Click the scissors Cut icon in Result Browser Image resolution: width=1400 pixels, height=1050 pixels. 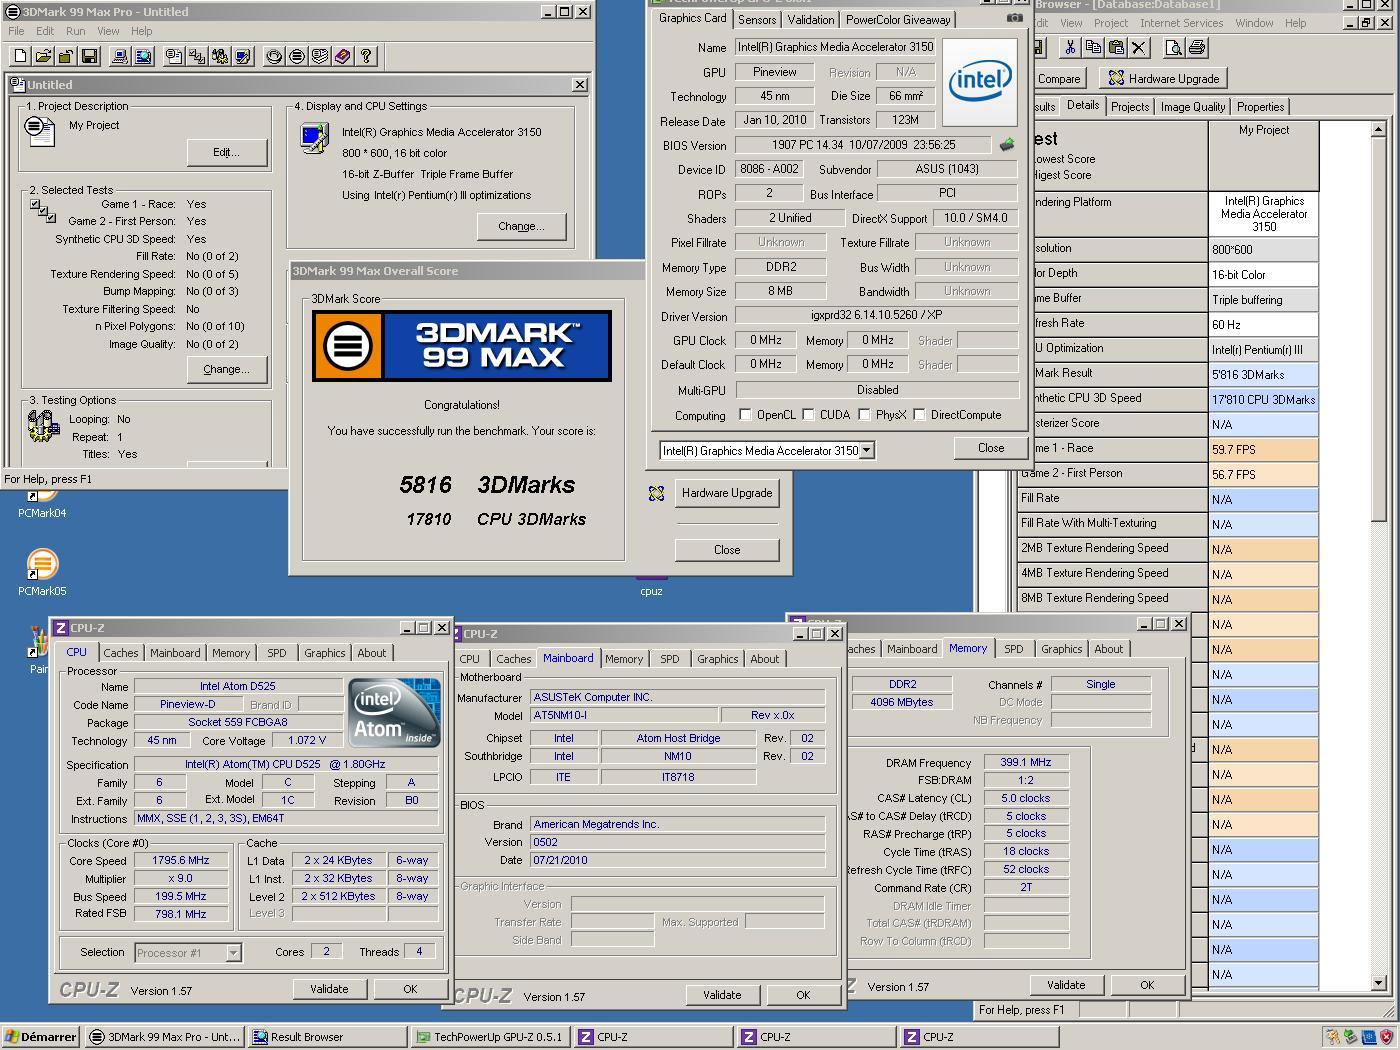point(1070,47)
